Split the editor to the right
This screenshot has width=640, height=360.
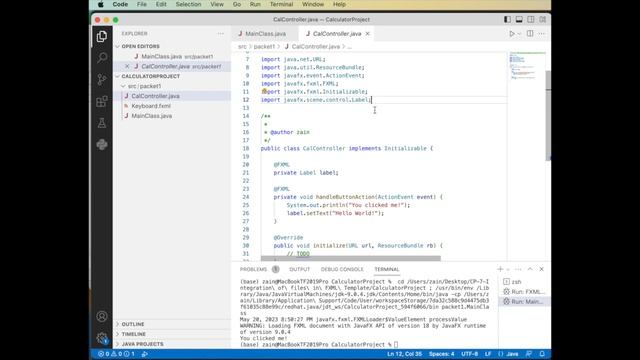pos(530,33)
